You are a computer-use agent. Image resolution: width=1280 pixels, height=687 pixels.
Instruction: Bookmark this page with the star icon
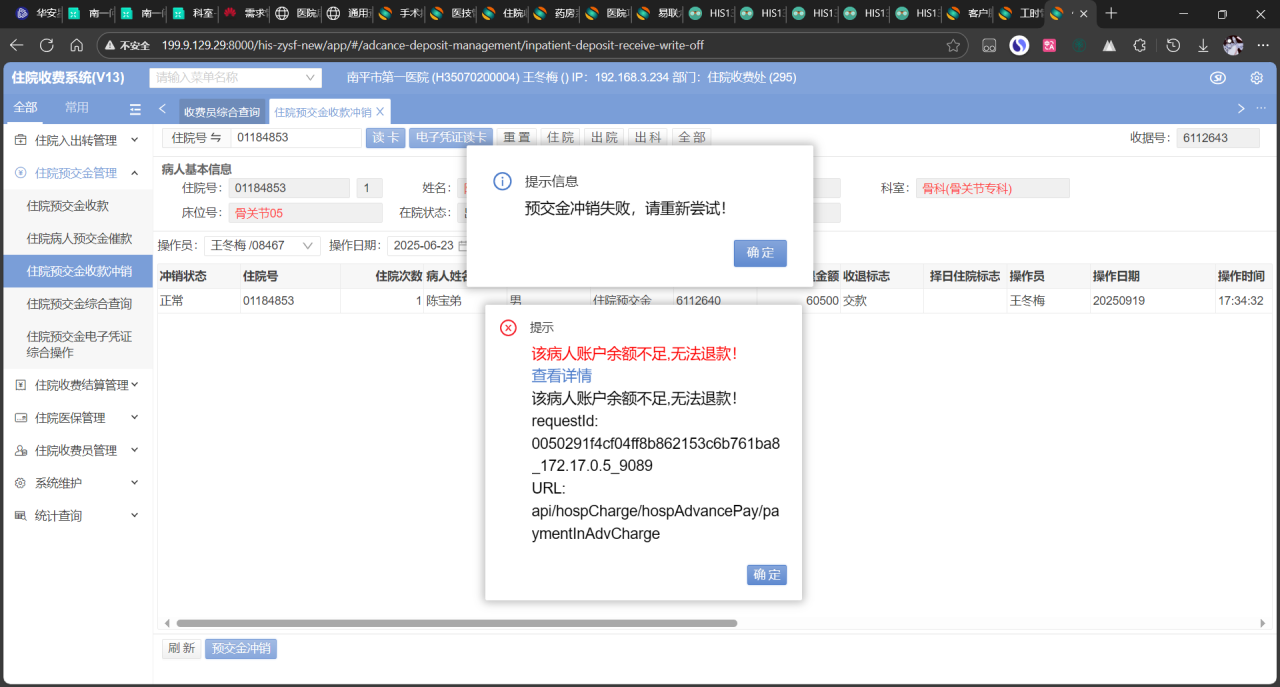[x=953, y=45]
